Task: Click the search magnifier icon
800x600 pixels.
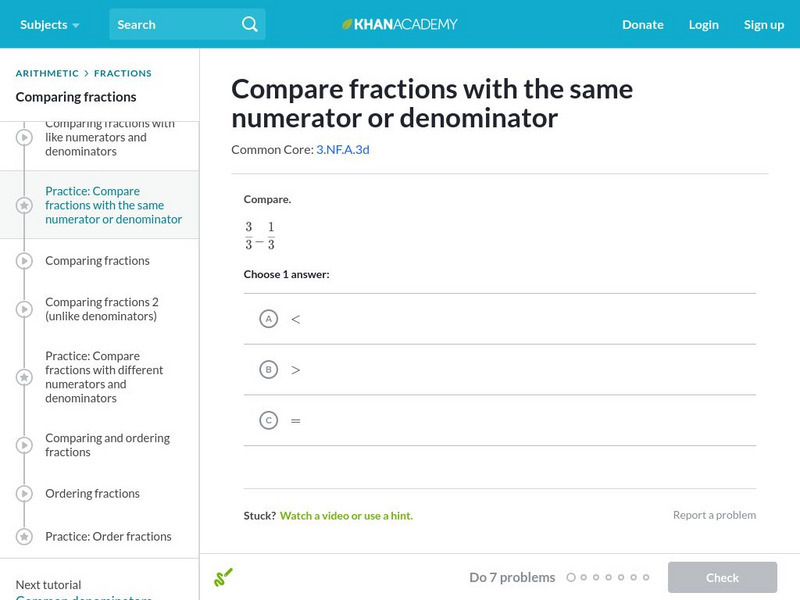Action: (x=250, y=24)
